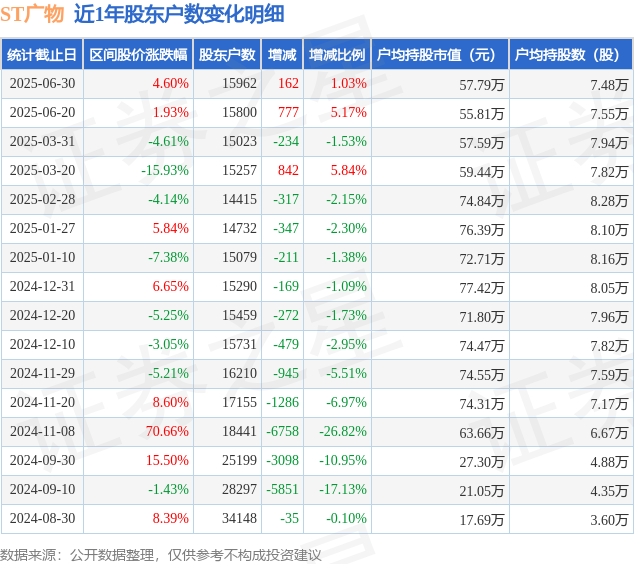The image size is (634, 564).
Task: Click the change ratio -17.13%
Action: [x=343, y=489]
